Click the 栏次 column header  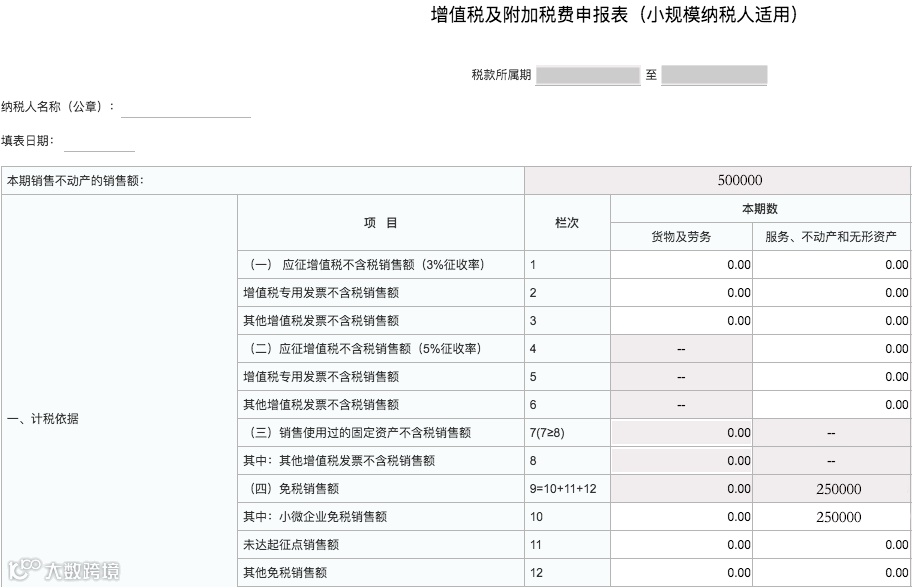pyautogui.click(x=567, y=223)
